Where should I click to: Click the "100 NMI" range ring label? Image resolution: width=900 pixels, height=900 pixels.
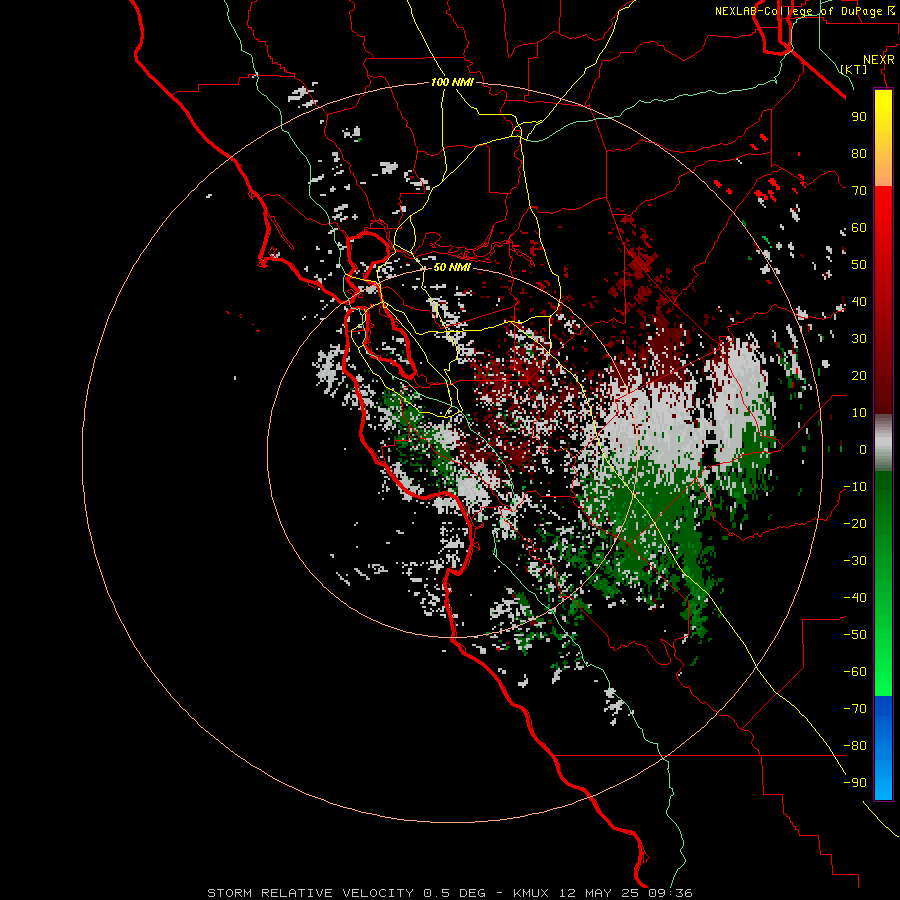click(452, 82)
